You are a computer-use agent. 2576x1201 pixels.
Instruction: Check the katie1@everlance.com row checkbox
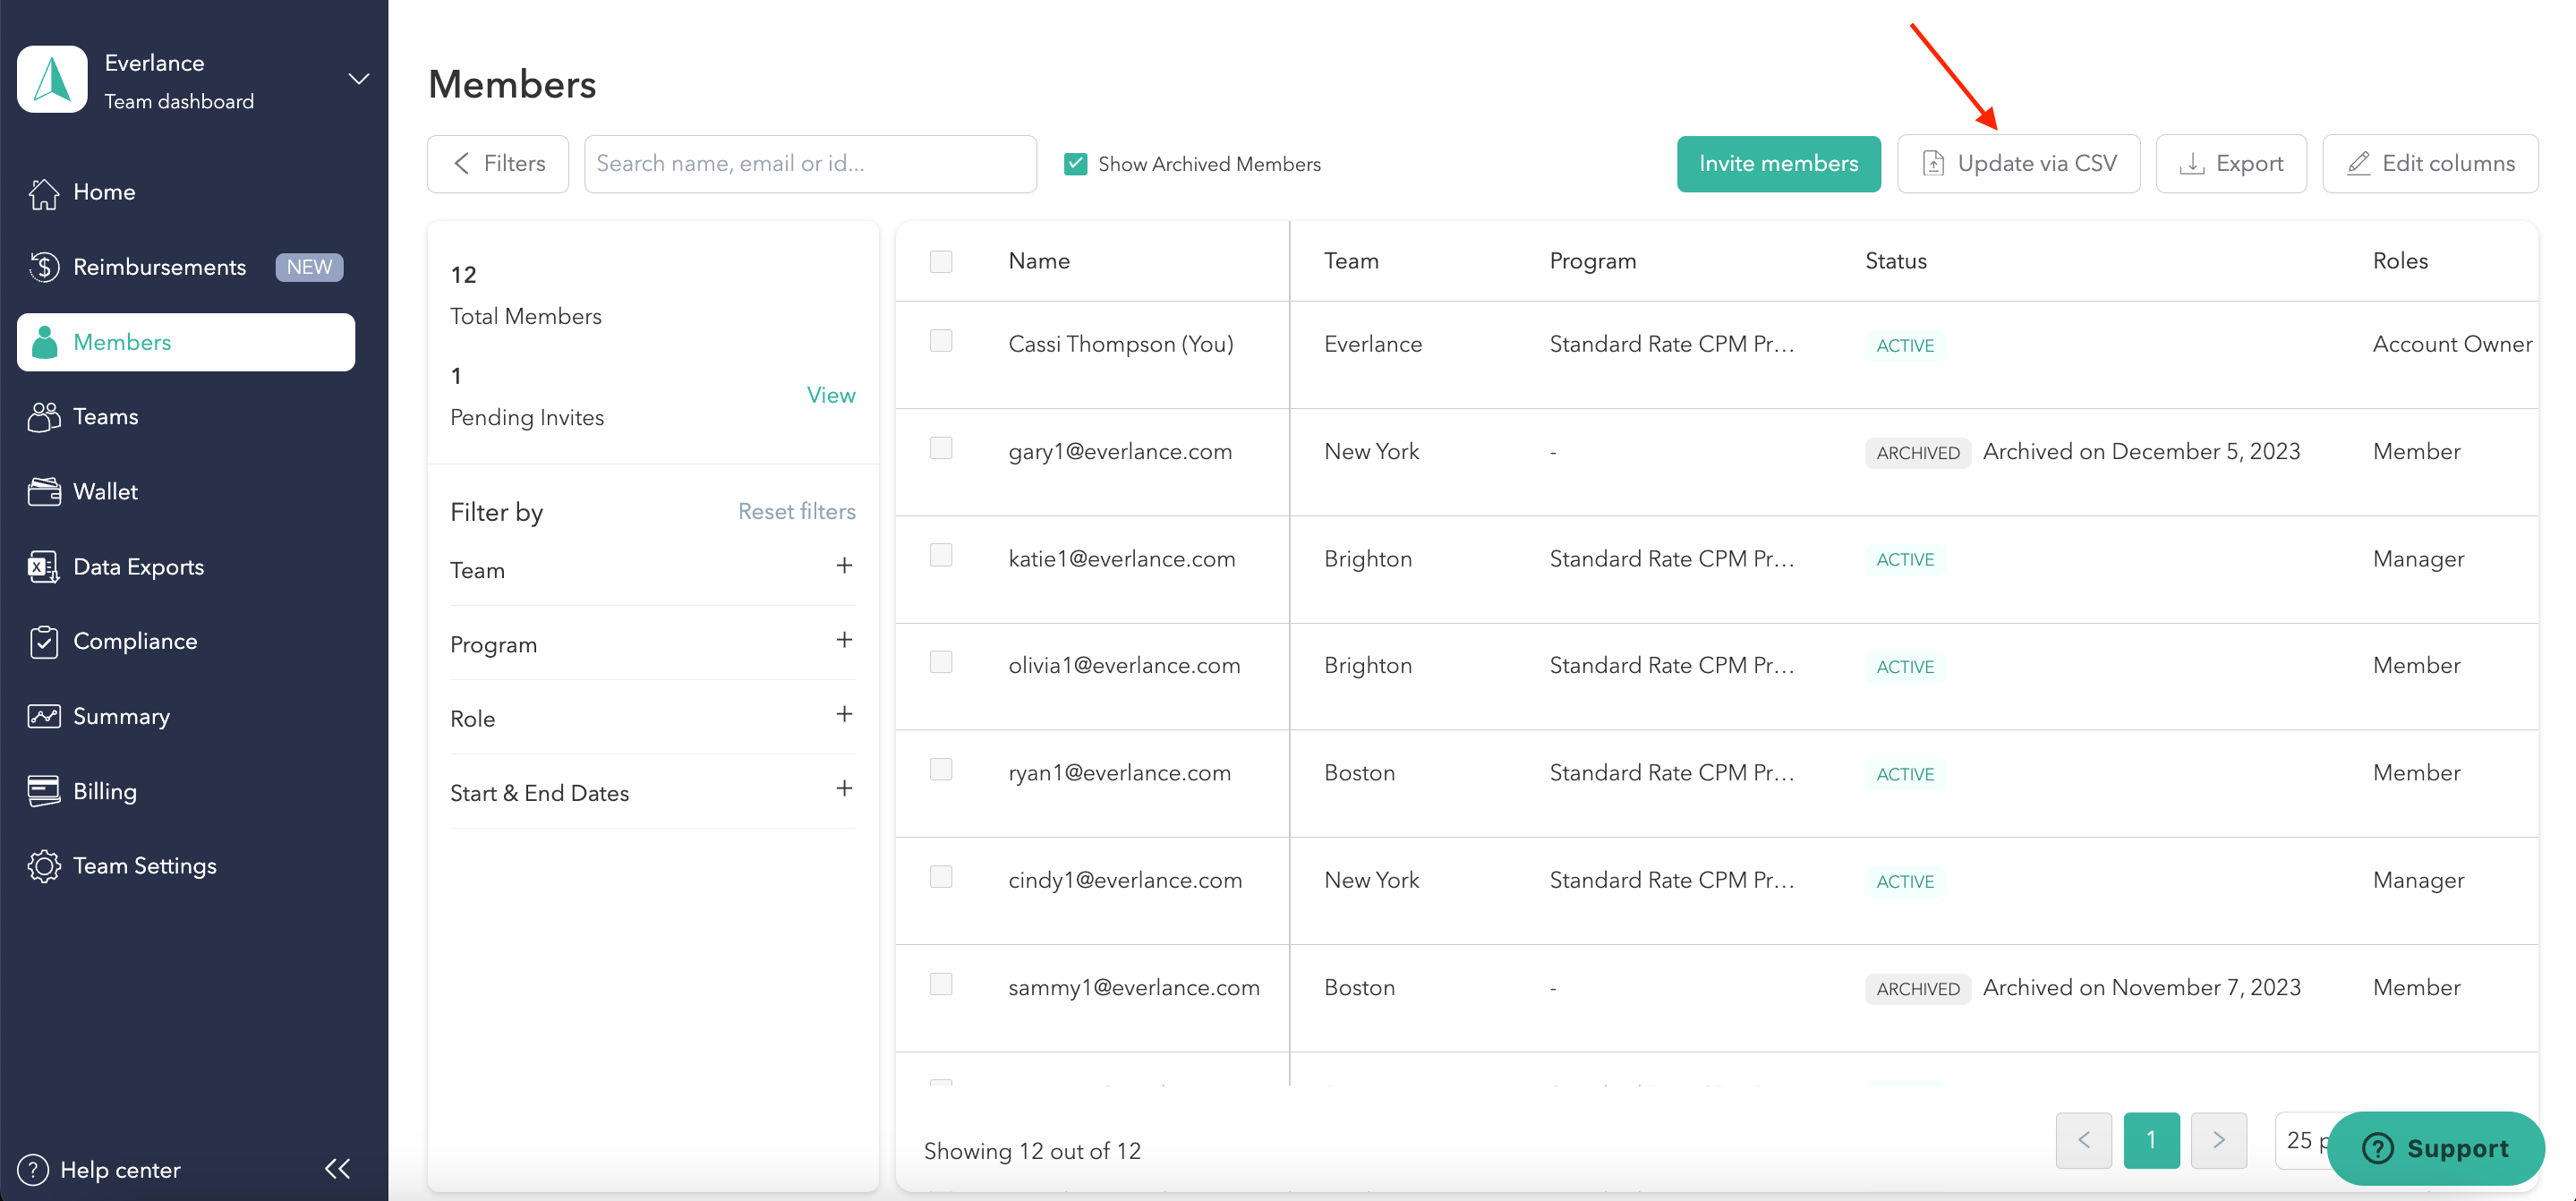point(940,555)
